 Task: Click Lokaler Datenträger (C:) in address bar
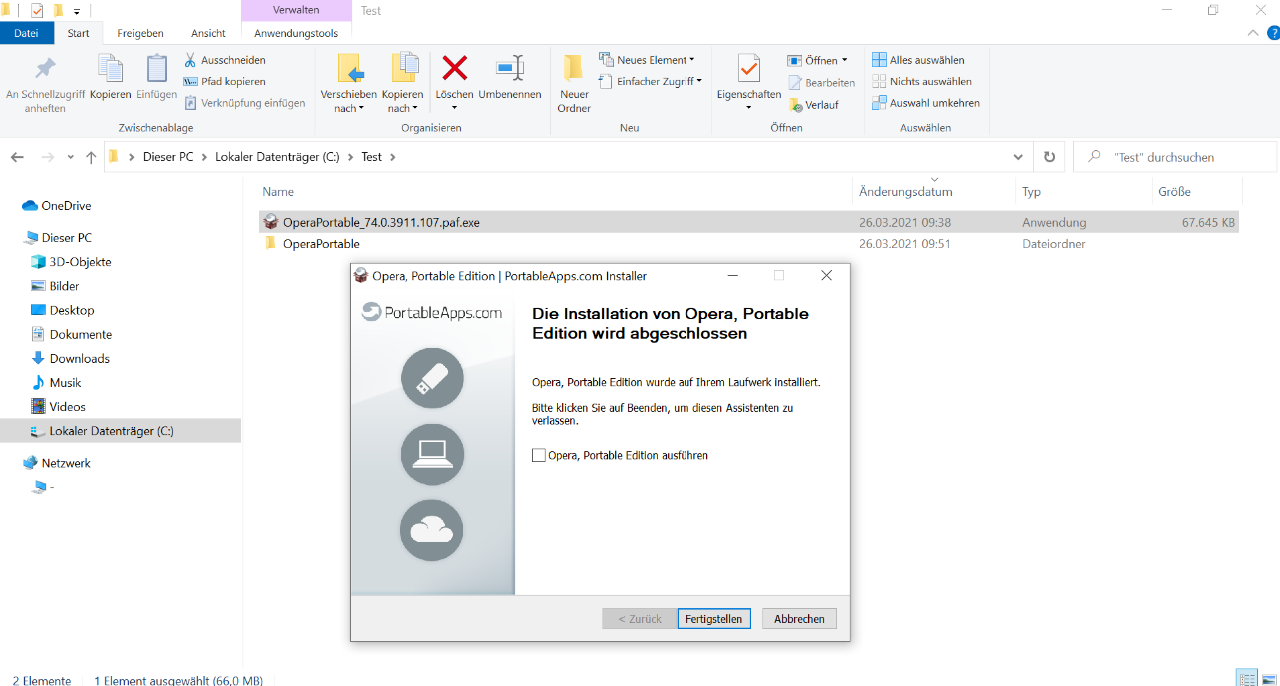click(277, 157)
